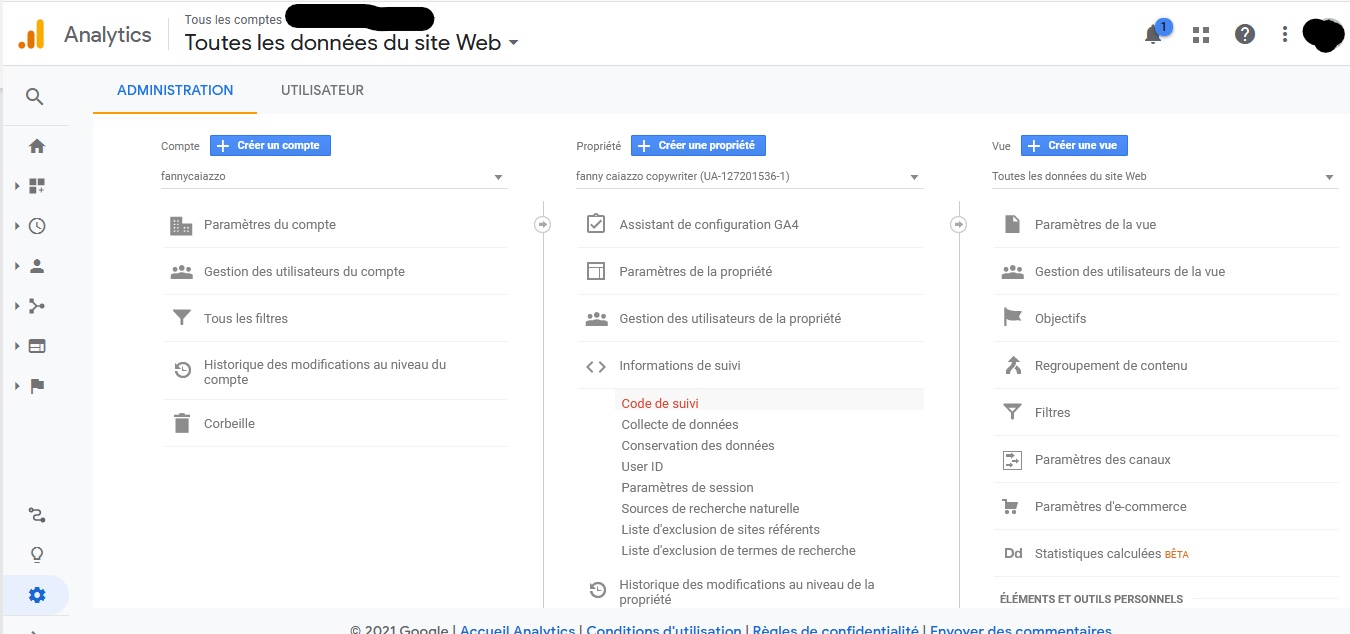This screenshot has width=1350, height=634.
Task: Open the Help question mark icon
Action: click(x=1245, y=34)
